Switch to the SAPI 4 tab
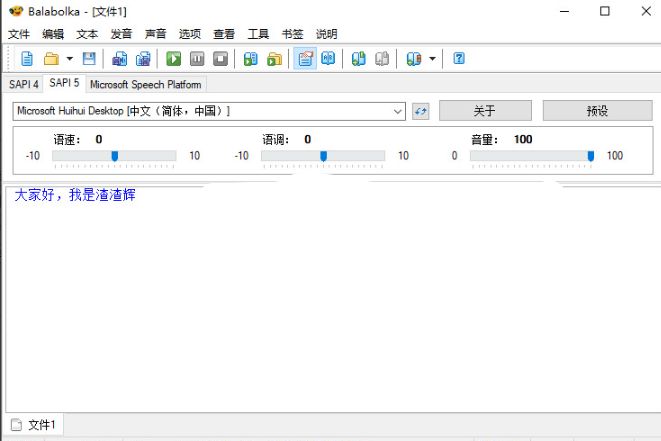This screenshot has width=661, height=441. (x=24, y=84)
